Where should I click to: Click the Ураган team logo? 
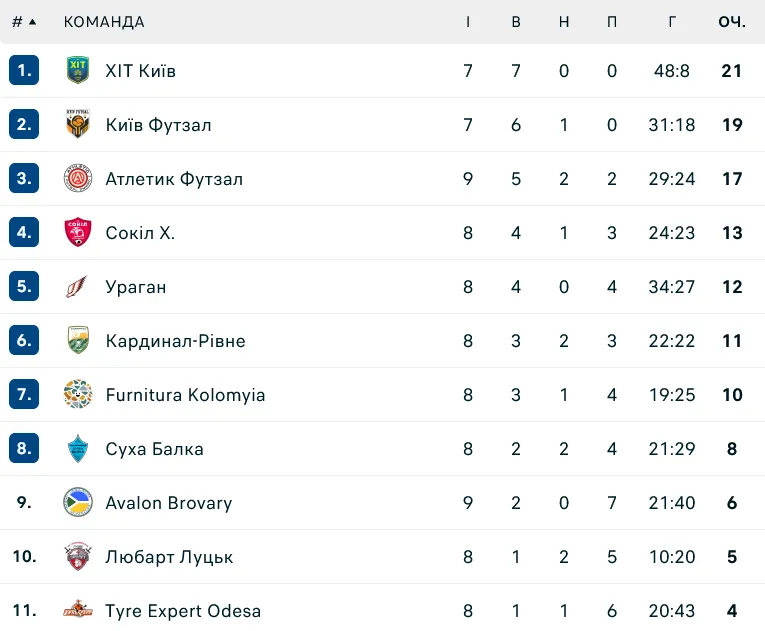[x=78, y=286]
